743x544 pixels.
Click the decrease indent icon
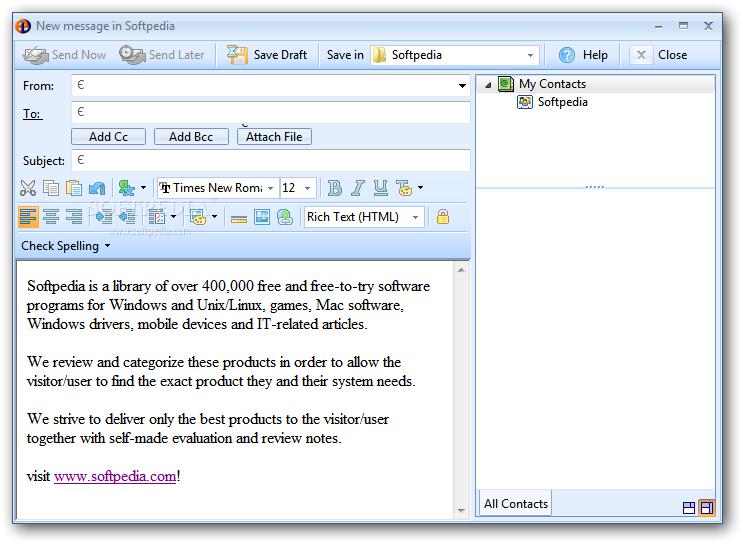click(x=127, y=217)
